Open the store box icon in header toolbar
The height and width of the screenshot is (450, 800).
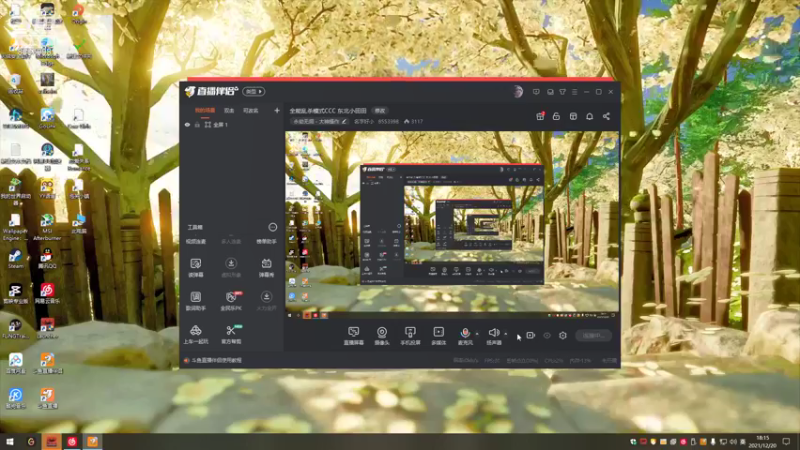pos(573,116)
